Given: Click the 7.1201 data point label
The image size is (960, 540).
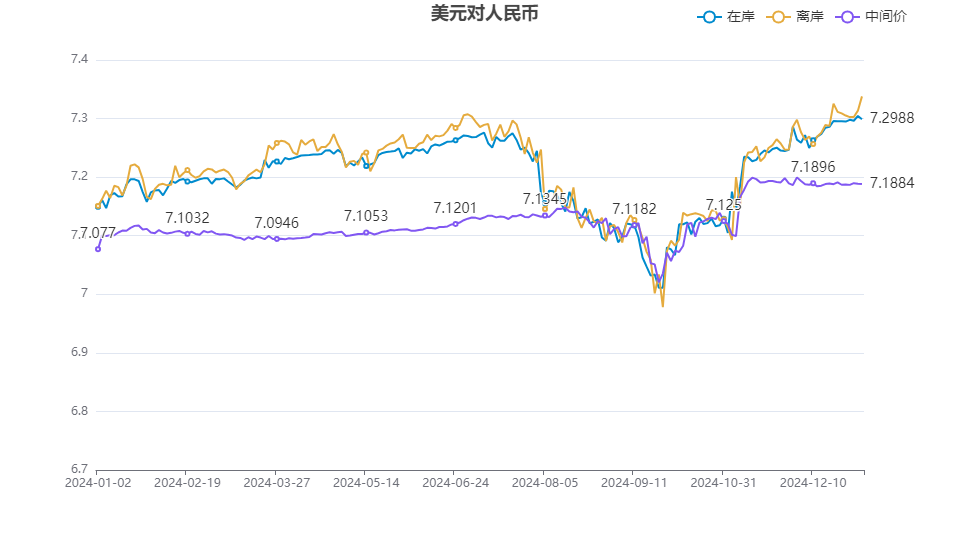Looking at the screenshot, I should pos(455,208).
